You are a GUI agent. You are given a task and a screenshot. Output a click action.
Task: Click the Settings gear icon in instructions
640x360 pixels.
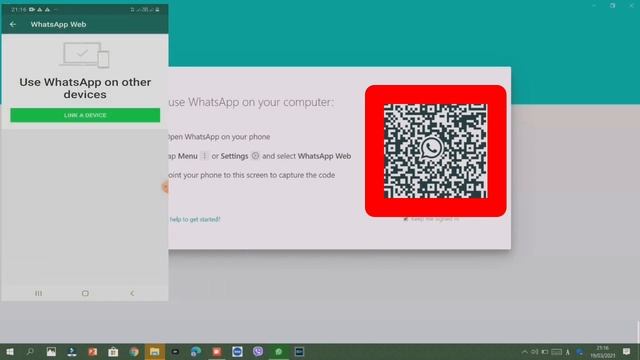tap(255, 156)
